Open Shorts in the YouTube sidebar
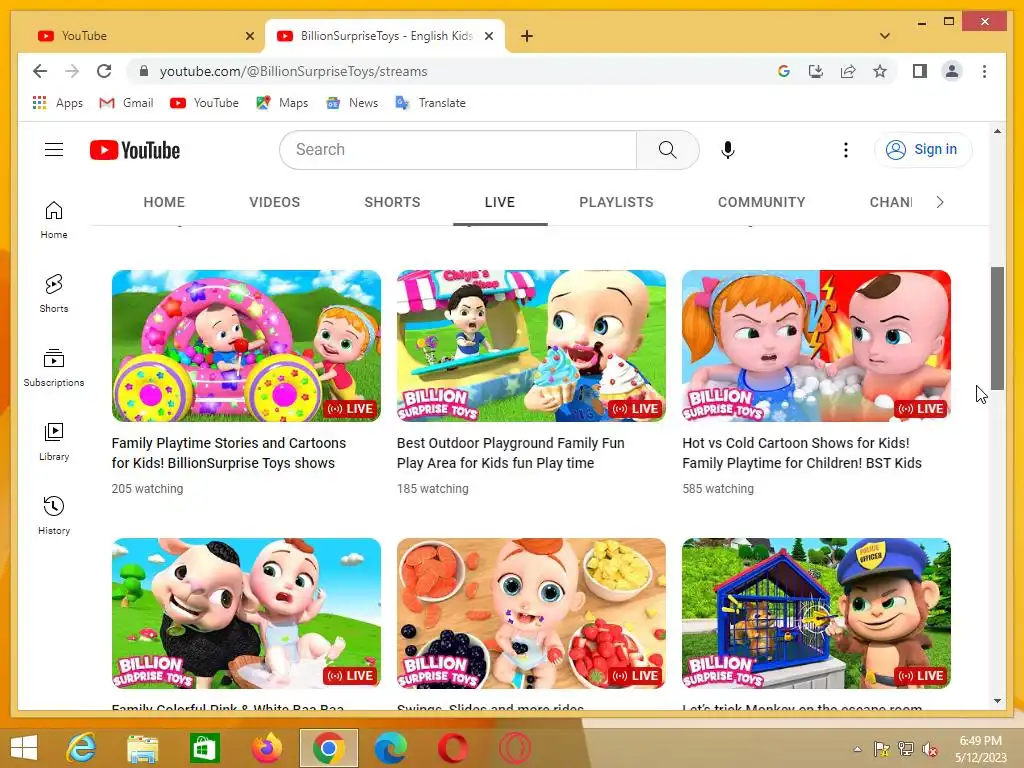This screenshot has width=1024, height=768. click(x=54, y=294)
